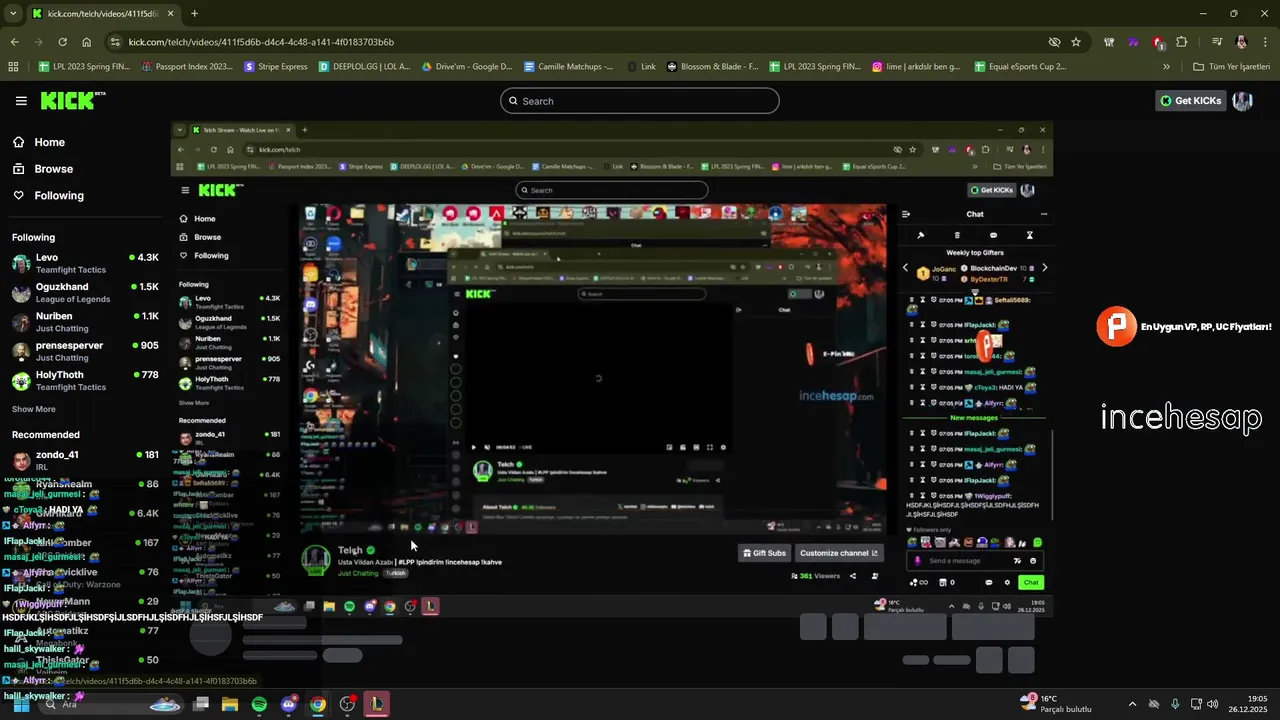Image resolution: width=1280 pixels, height=720 pixels.
Task: Open a new Chrome tab
Action: [194, 14]
